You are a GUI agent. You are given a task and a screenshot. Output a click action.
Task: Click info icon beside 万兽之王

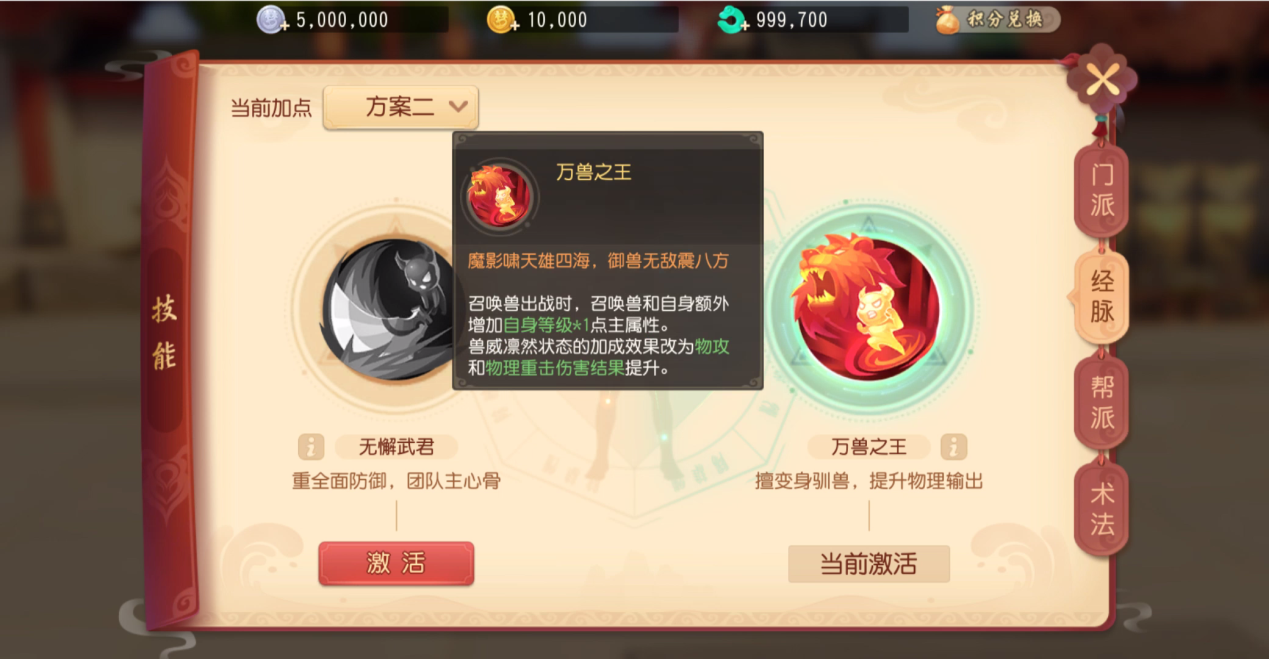tap(953, 447)
